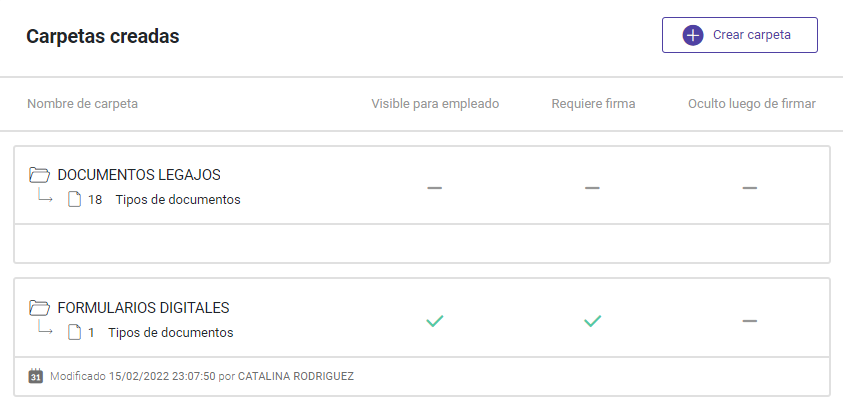Click the Crear carpeta button
Image resolution: width=843 pixels, height=403 pixels.
740,35
